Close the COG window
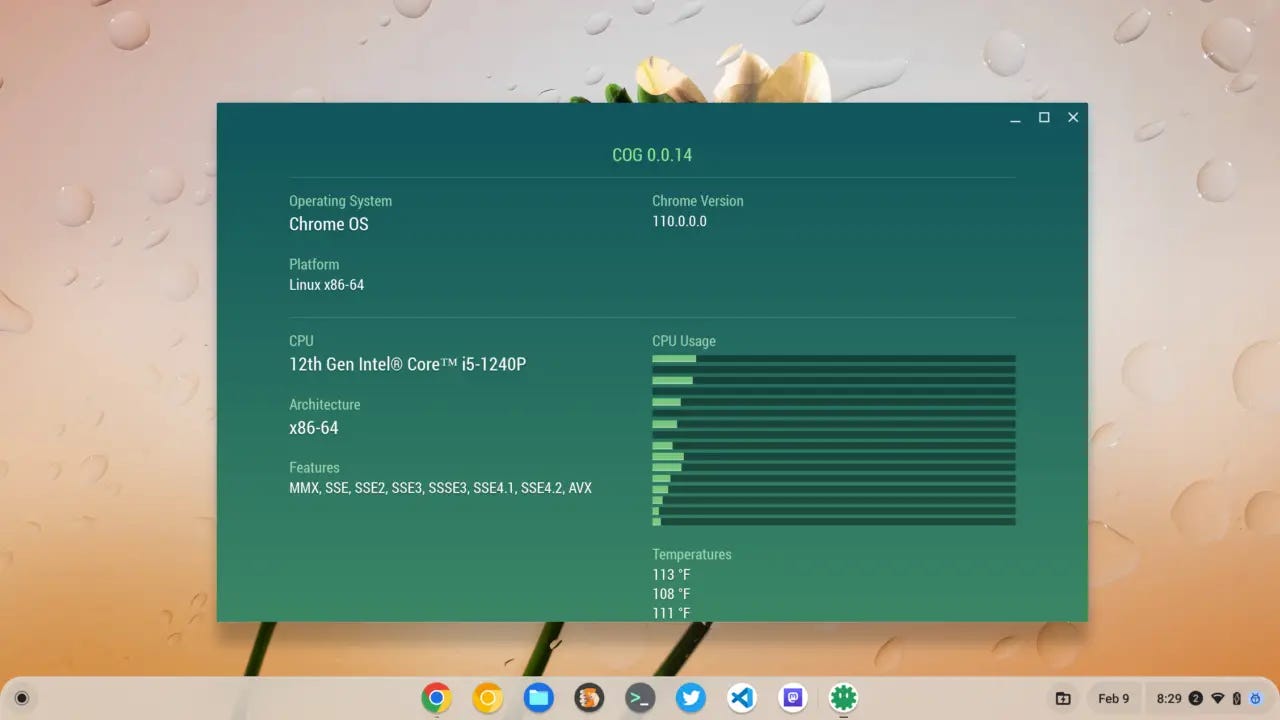1280x720 pixels. [x=1073, y=118]
